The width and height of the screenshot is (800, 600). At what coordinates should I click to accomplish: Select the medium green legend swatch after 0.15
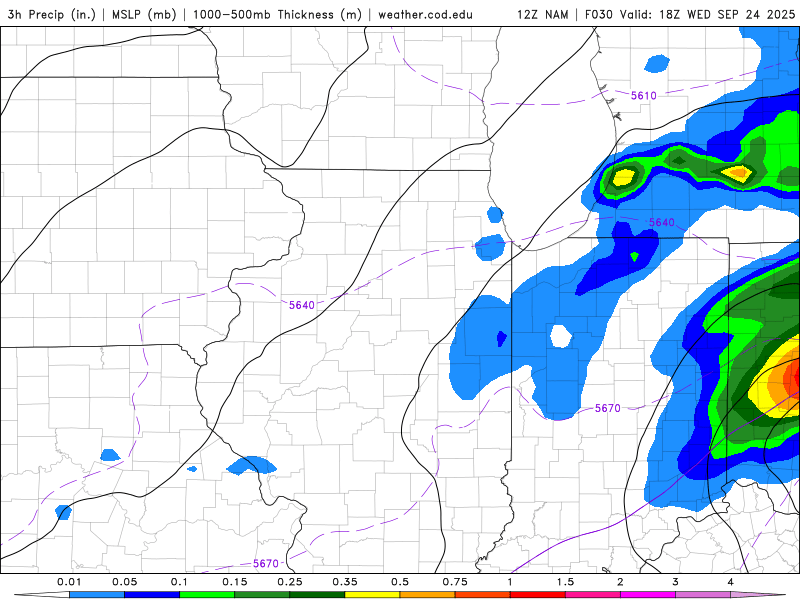(x=262, y=595)
